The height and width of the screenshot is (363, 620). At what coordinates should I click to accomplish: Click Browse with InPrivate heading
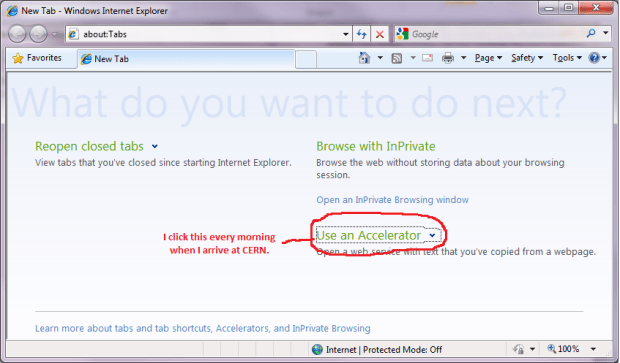(376, 146)
